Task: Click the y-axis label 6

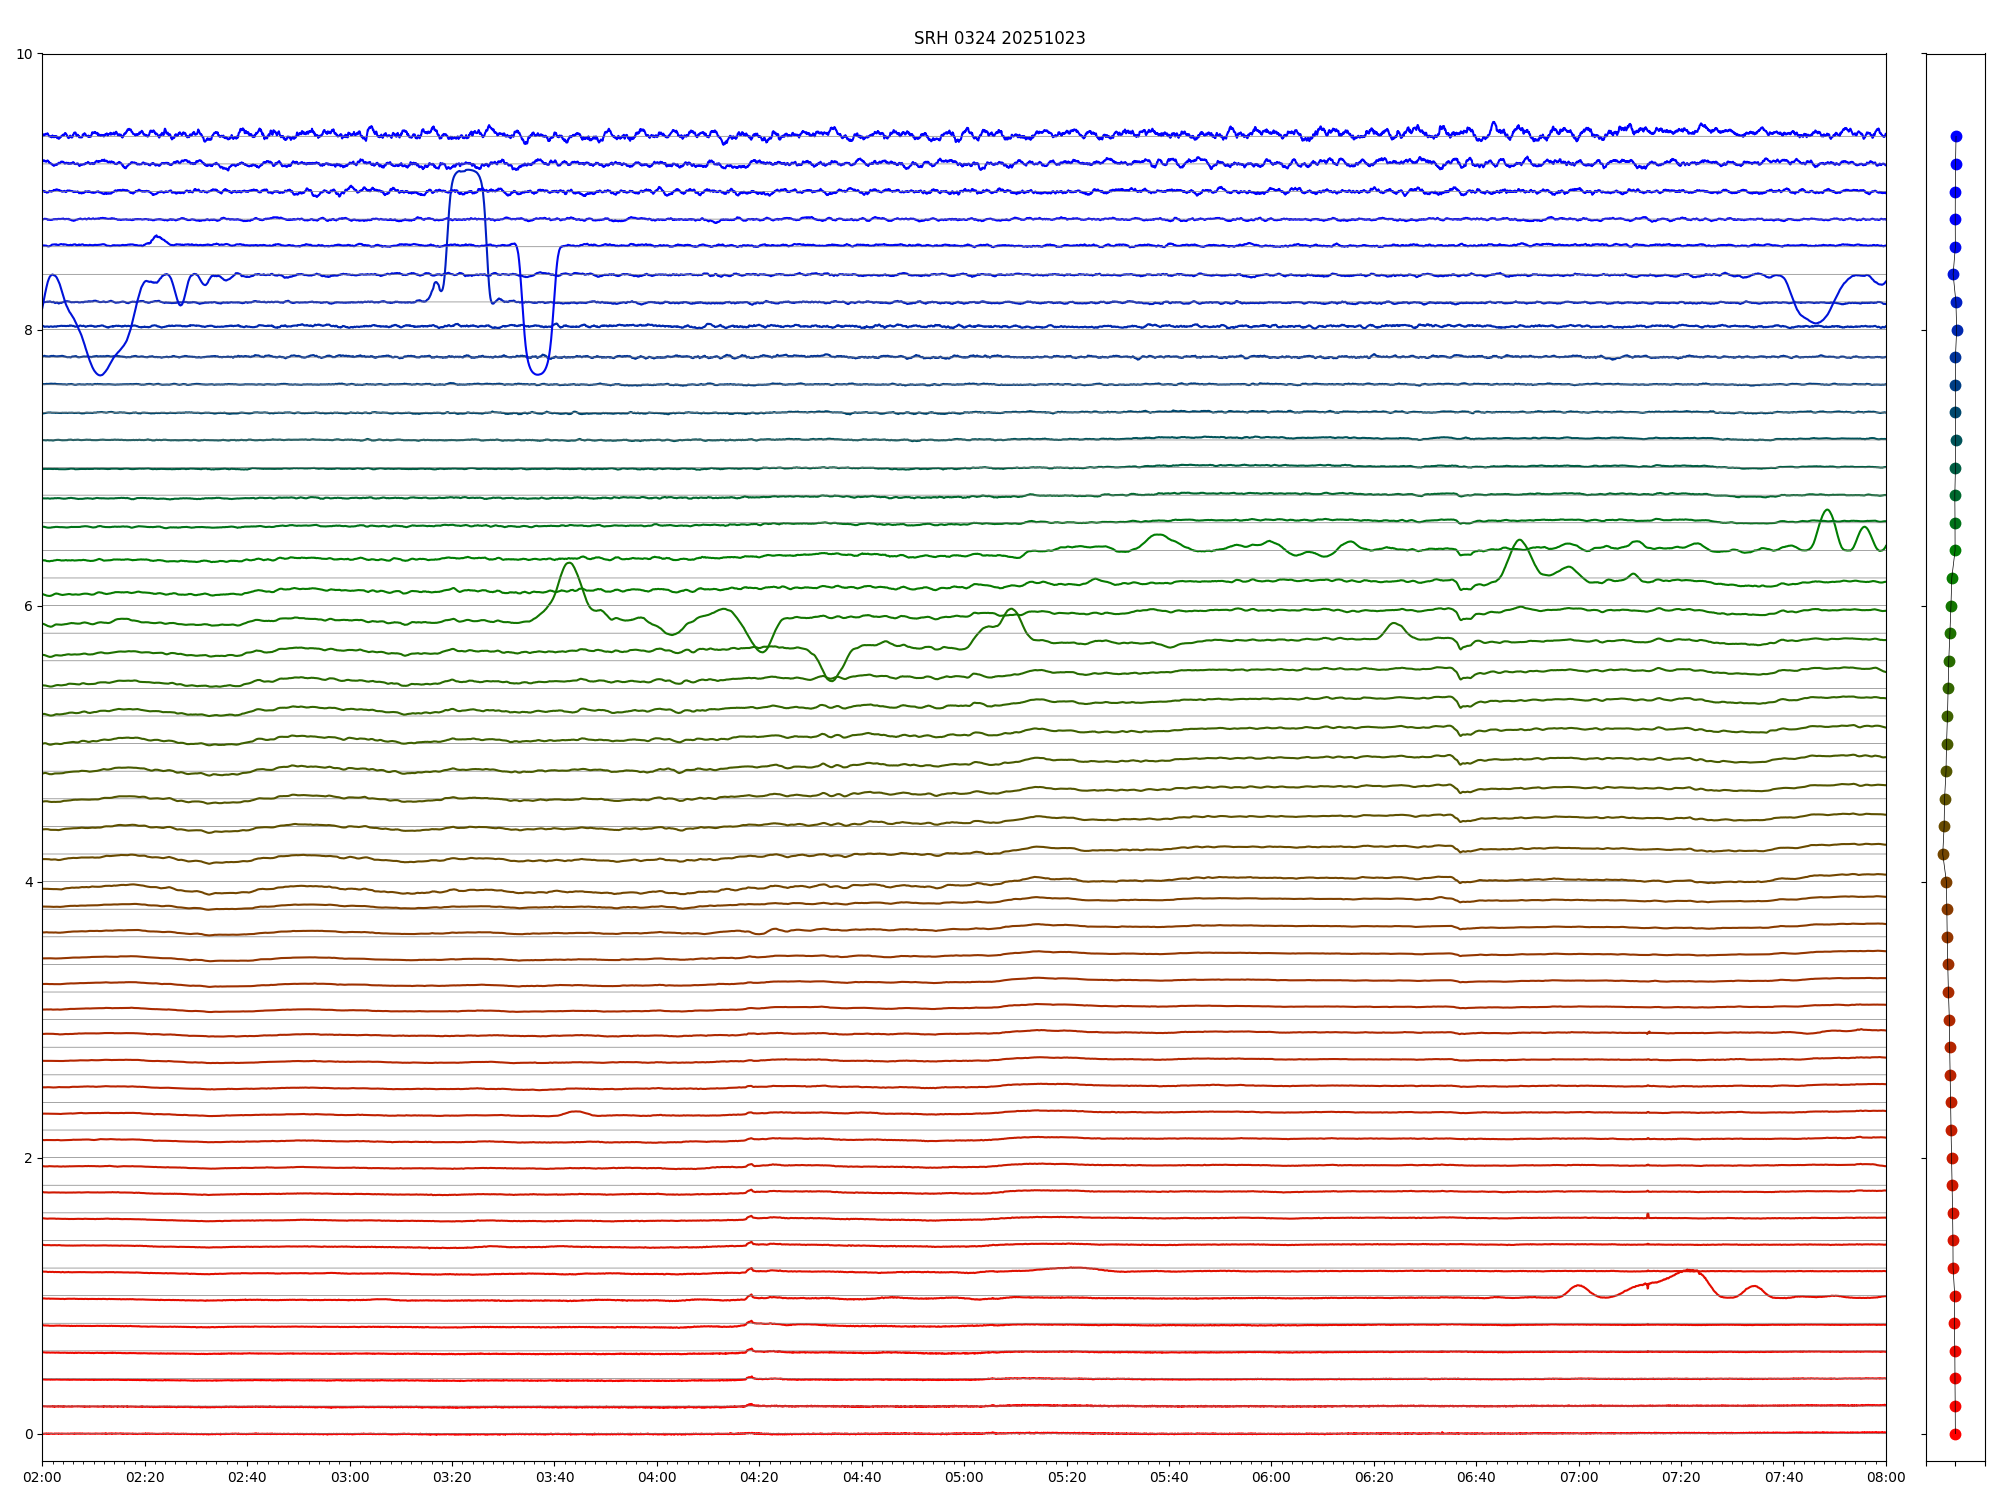Action: (28, 606)
